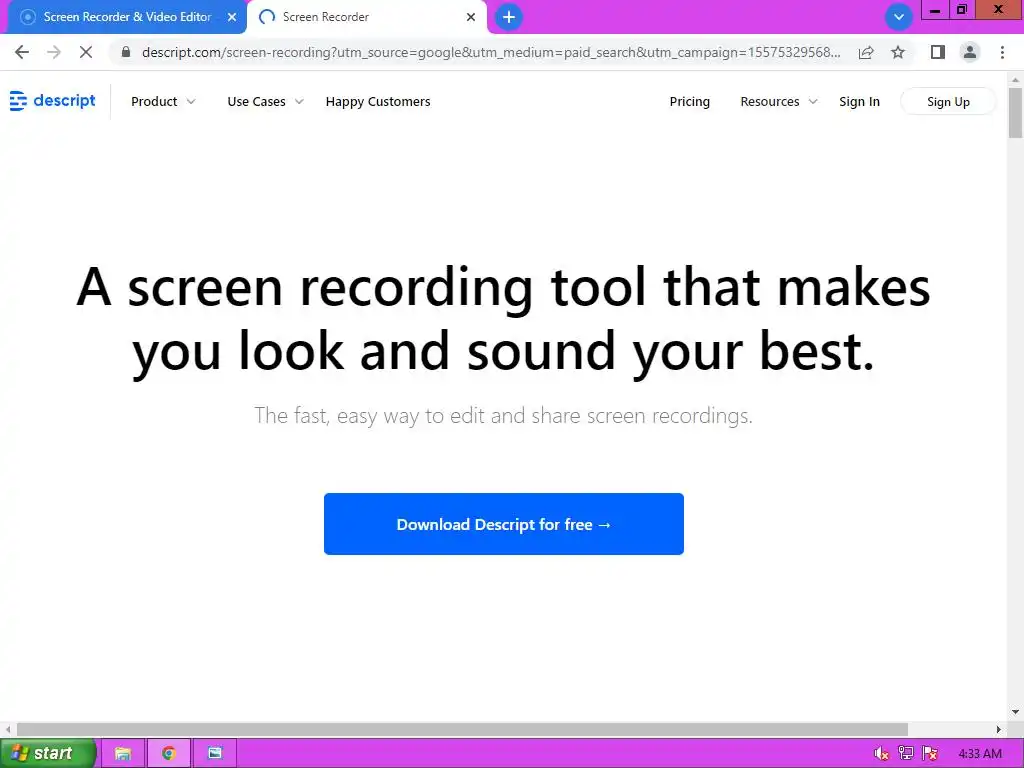1024x768 pixels.
Task: Expand the Product menu
Action: [x=163, y=101]
